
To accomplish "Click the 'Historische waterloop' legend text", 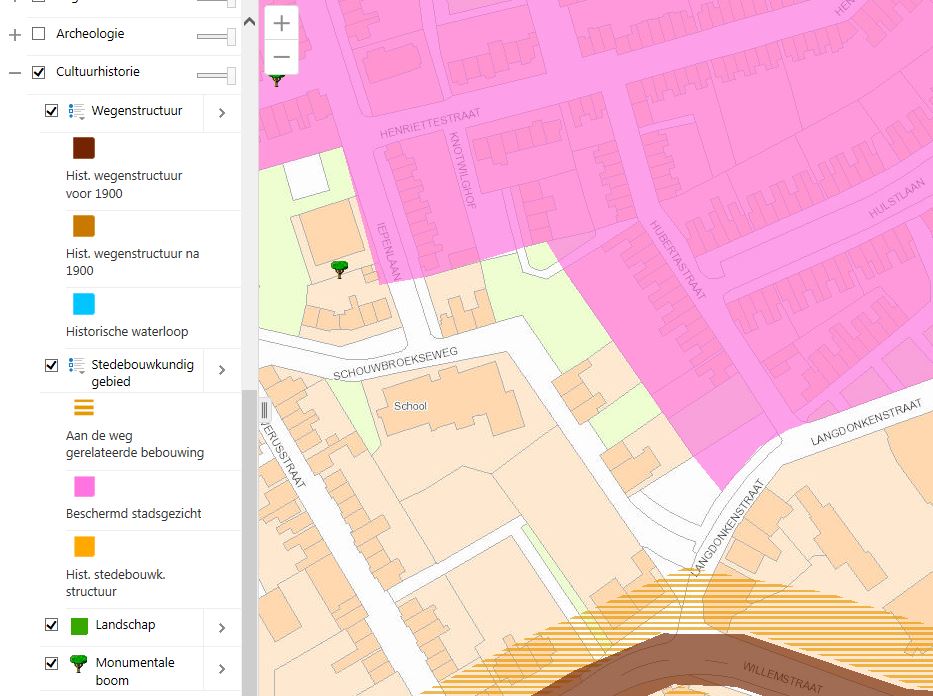I will [x=127, y=331].
